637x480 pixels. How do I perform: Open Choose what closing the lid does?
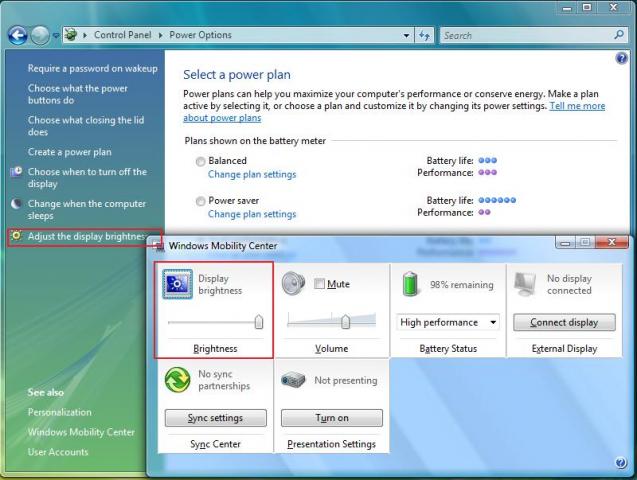[86, 126]
